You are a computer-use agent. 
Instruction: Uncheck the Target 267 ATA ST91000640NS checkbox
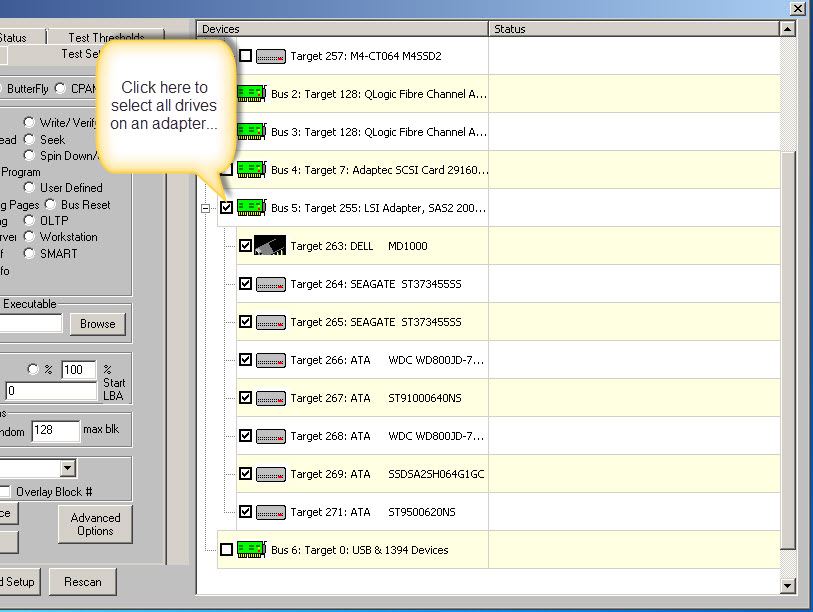(245, 398)
